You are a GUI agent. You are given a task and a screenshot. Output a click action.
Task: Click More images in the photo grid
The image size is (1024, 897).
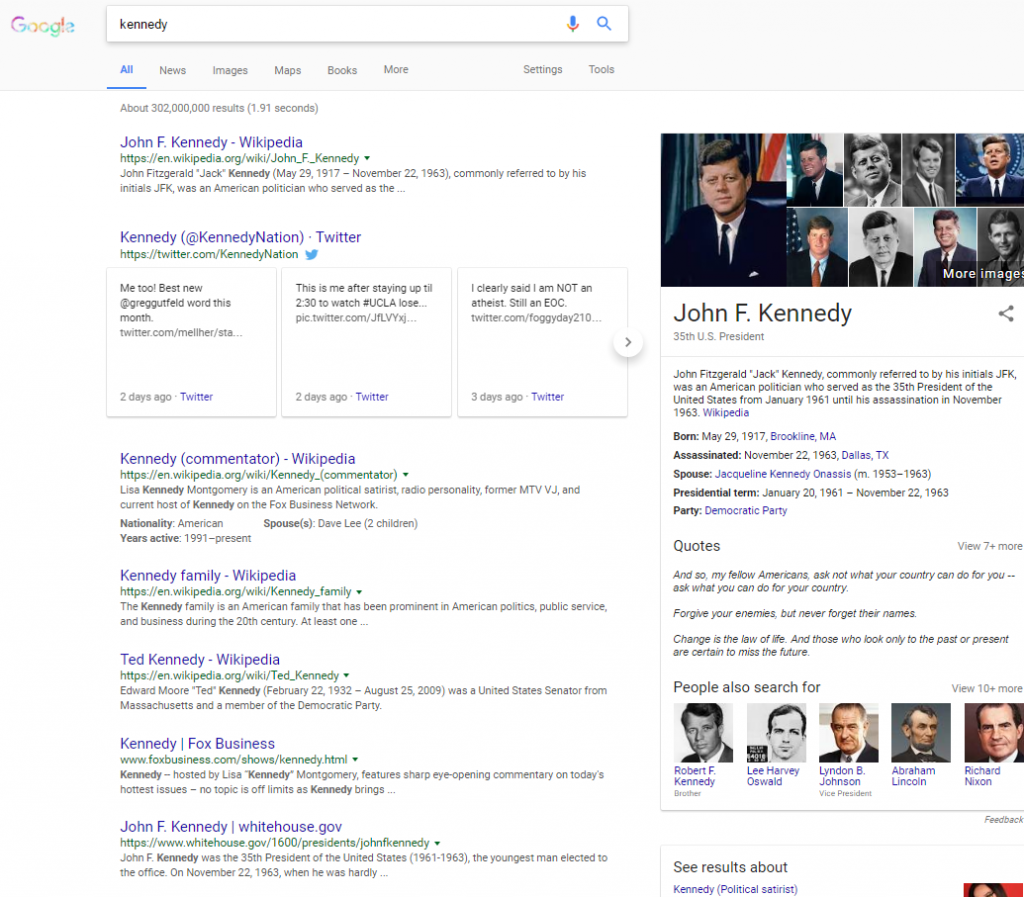click(x=983, y=274)
